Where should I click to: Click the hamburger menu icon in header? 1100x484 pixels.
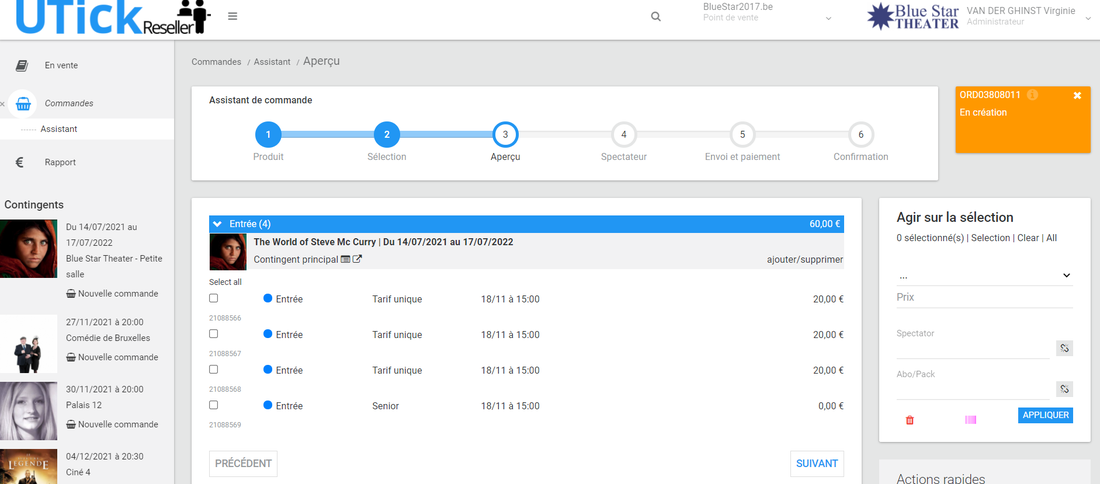click(232, 16)
